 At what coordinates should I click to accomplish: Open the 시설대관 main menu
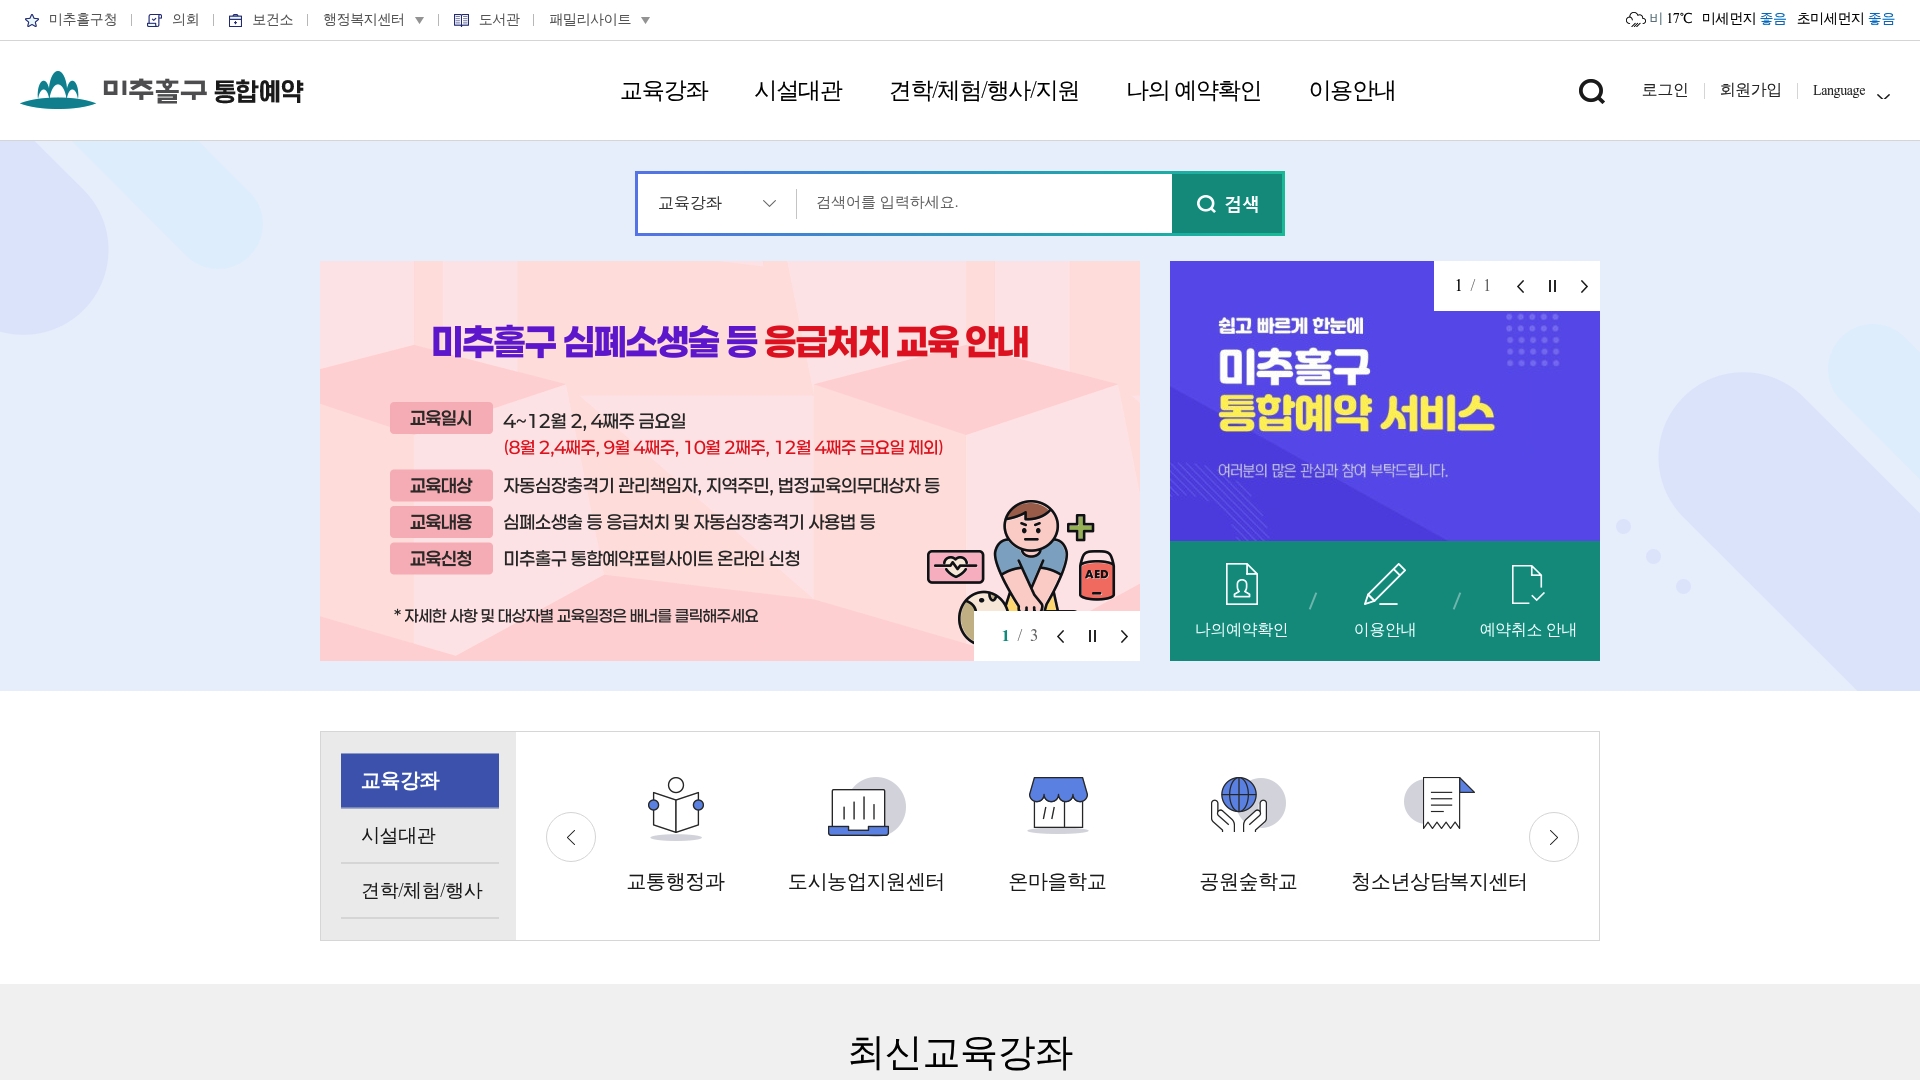[x=798, y=91]
